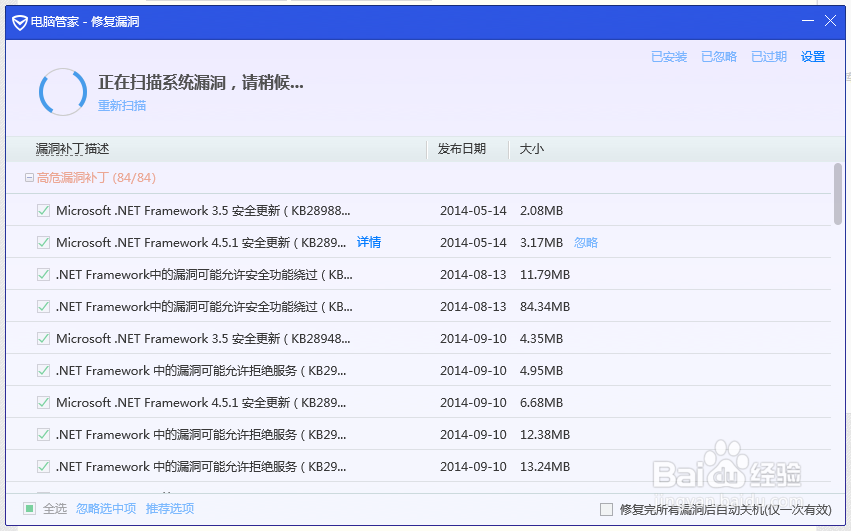
Task: Uncheck the 2.08MB .NET Framework 3.5 patch
Action: [x=43, y=210]
